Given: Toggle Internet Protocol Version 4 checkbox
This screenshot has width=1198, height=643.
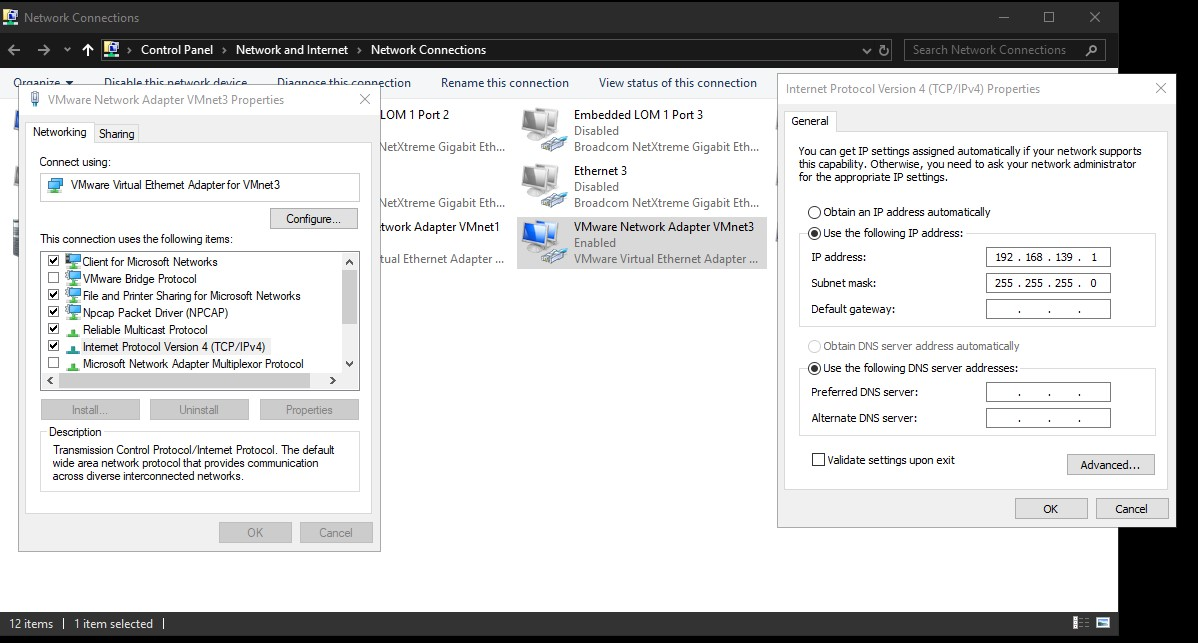Looking at the screenshot, I should coord(53,346).
